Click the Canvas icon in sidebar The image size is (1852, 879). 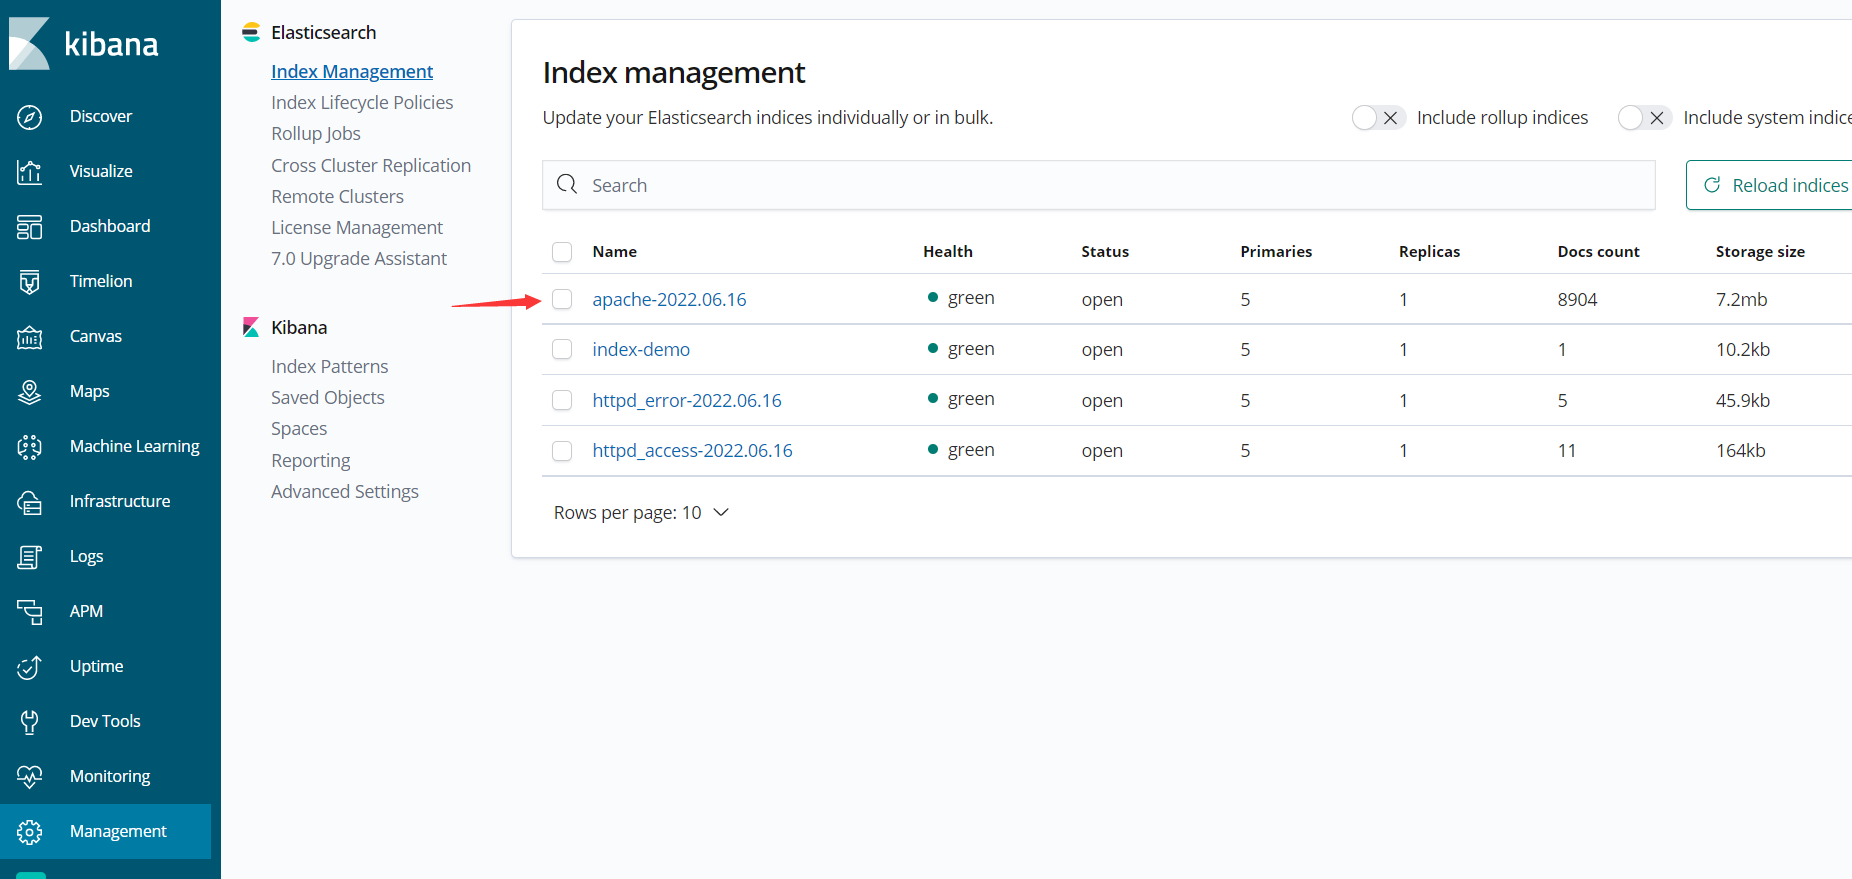(30, 337)
